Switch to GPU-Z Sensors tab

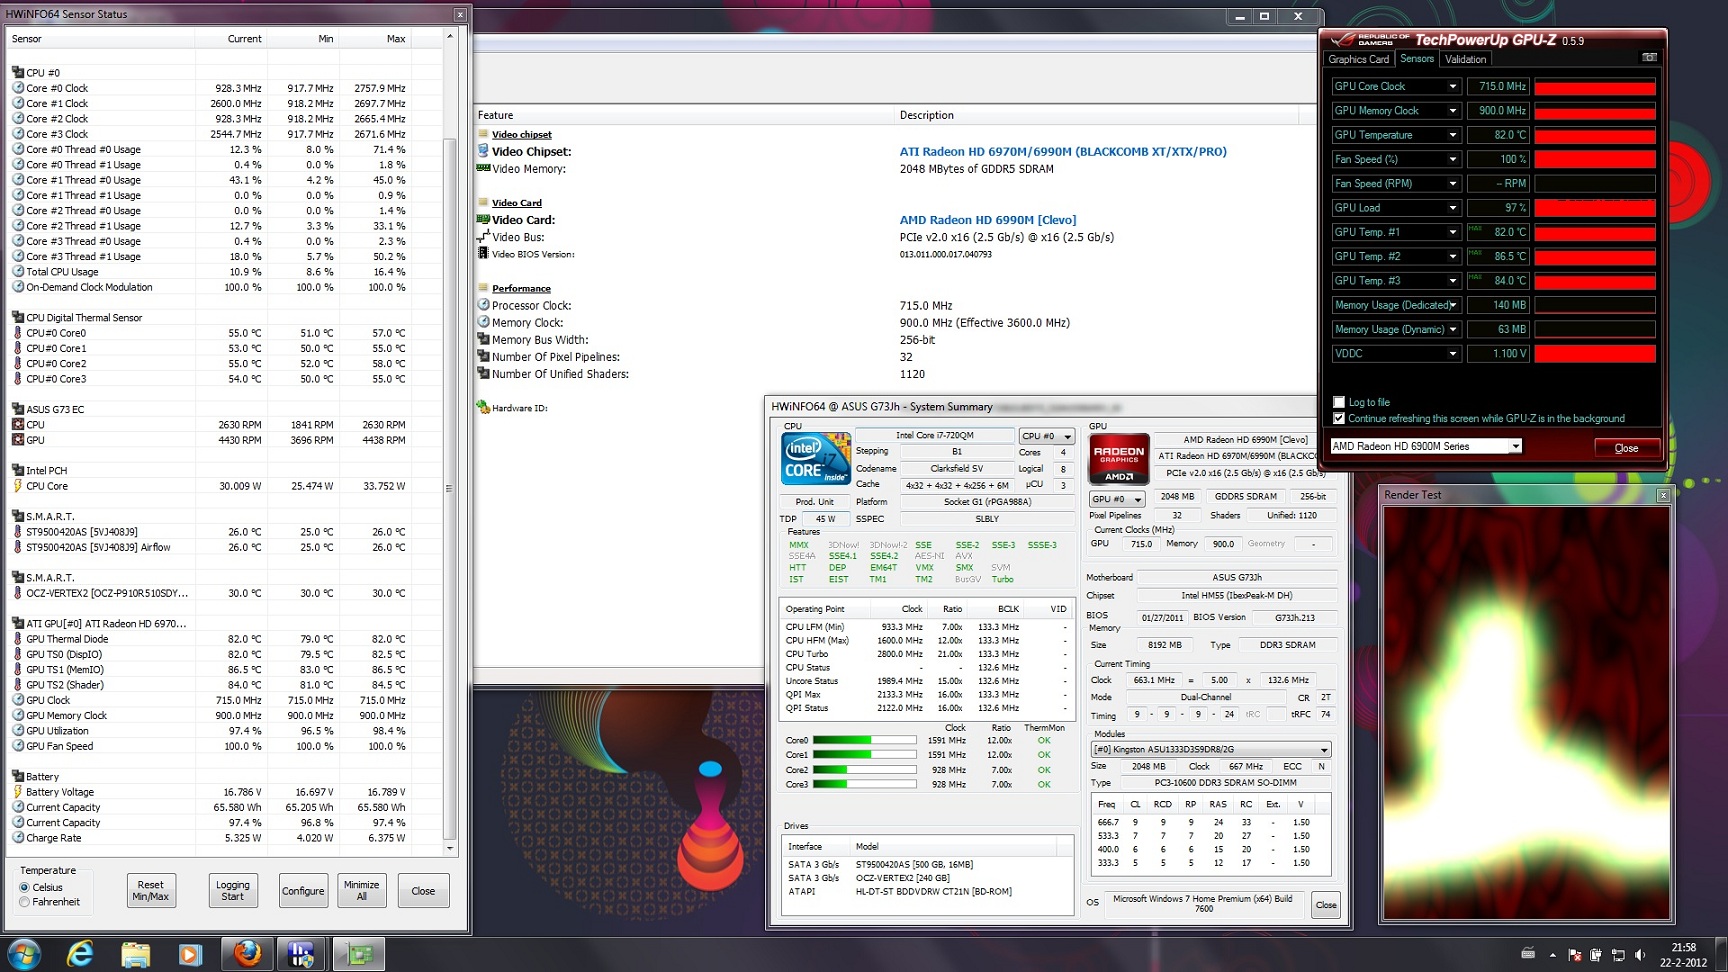point(1417,59)
